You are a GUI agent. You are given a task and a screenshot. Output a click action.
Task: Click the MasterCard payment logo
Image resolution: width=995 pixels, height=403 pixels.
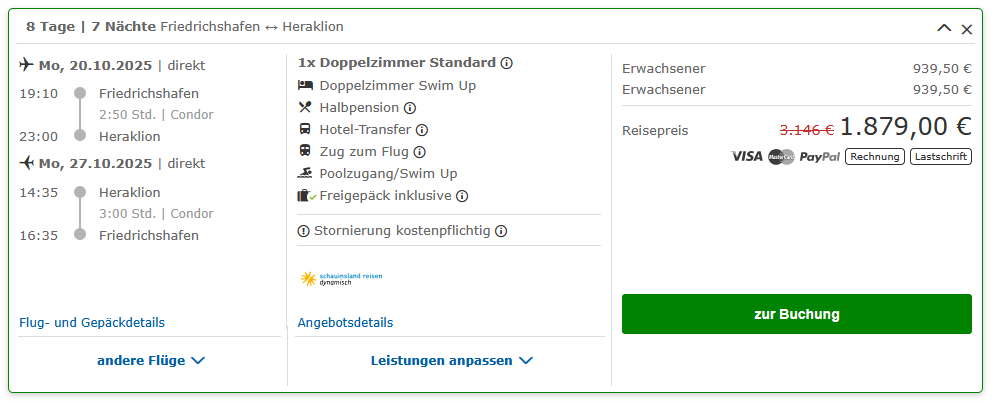[781, 157]
